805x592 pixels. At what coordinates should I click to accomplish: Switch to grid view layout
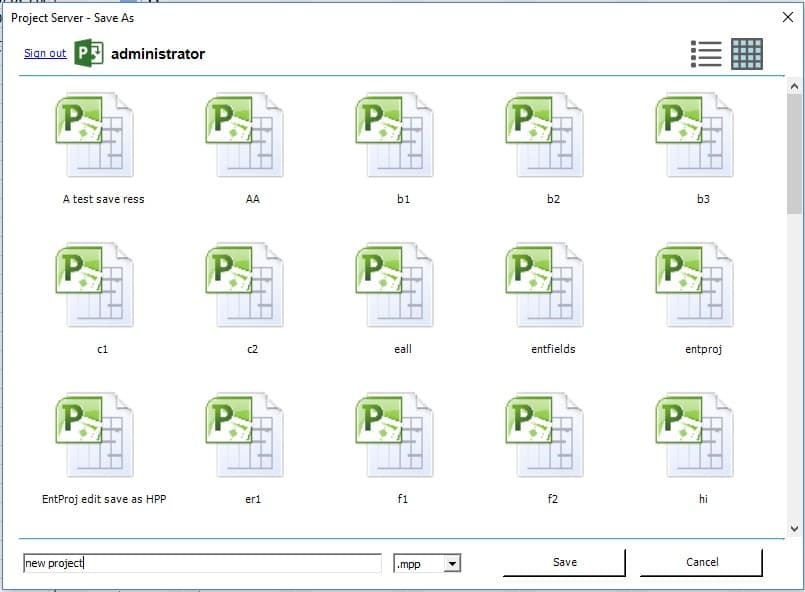745,54
